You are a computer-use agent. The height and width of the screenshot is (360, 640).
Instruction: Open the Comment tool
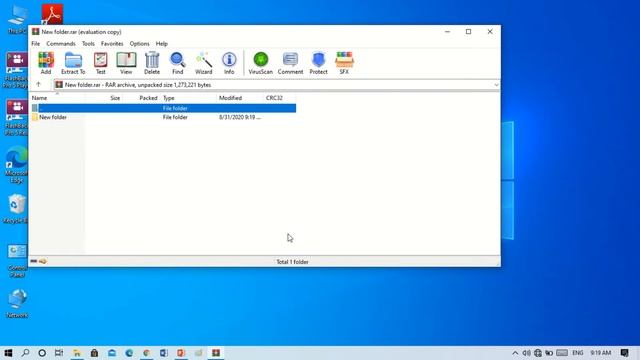290,63
